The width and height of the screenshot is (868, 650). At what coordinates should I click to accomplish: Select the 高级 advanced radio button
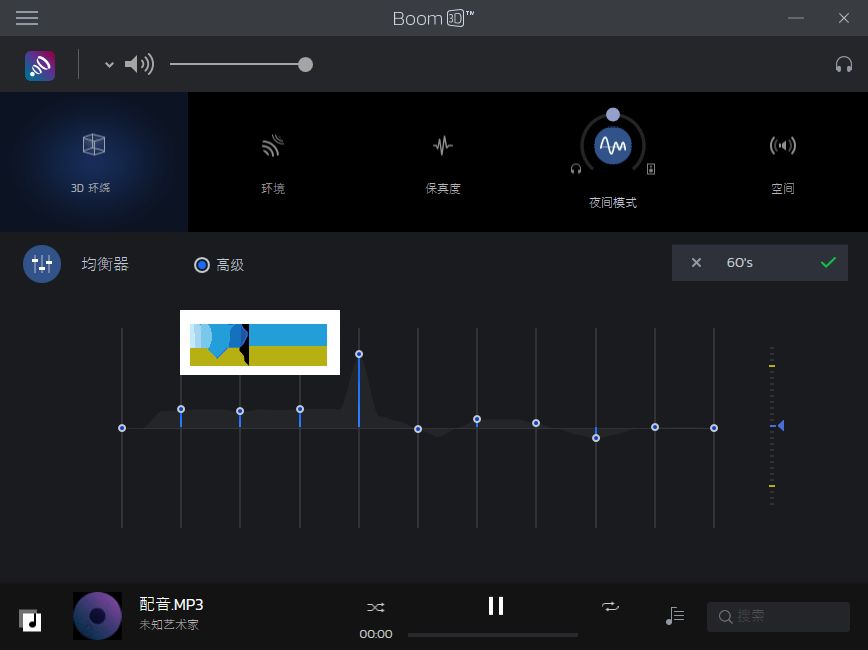tap(202, 265)
